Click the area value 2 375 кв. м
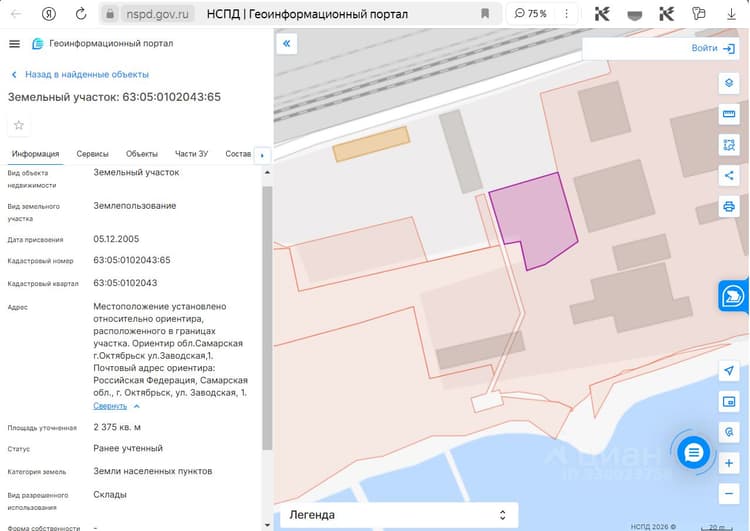The image size is (750, 531). [117, 427]
